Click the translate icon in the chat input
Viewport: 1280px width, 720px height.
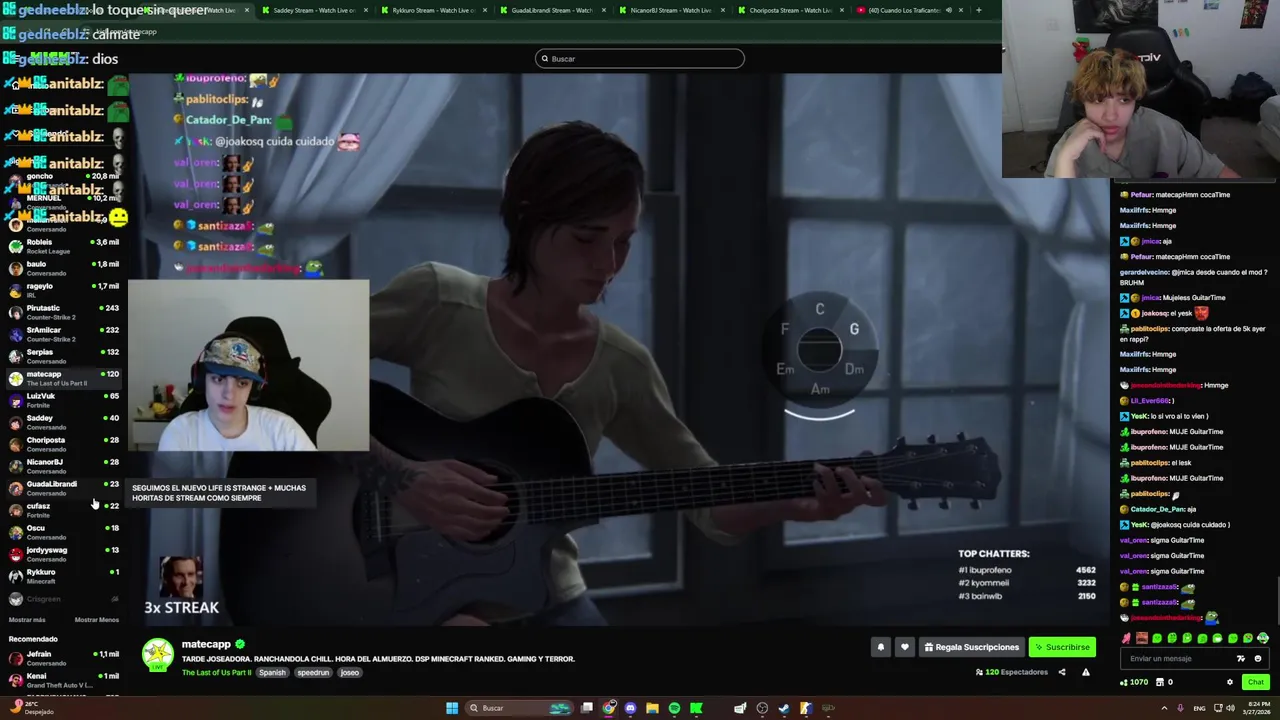point(1241,659)
